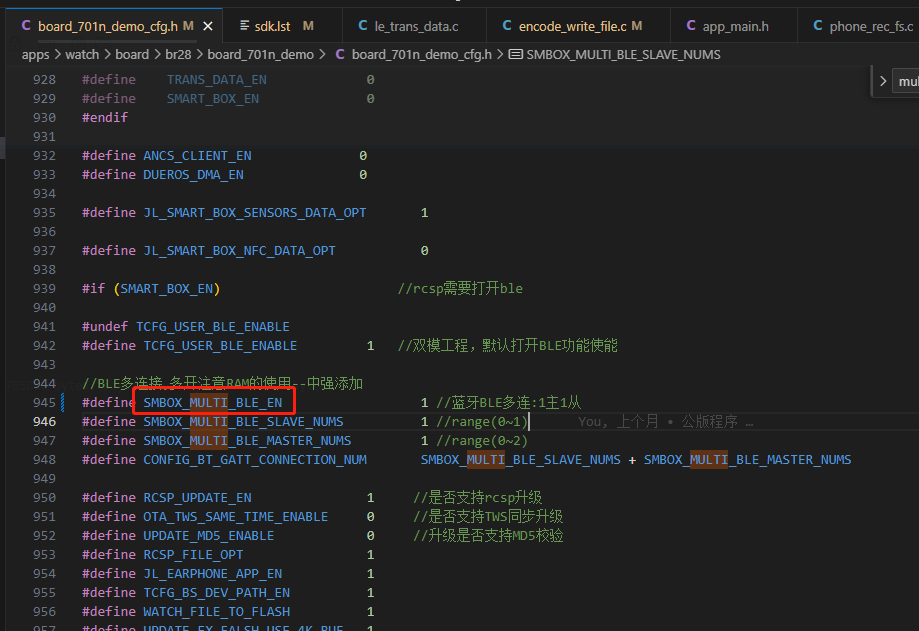Click the comment "//rcsp需要打开ble"
The height and width of the screenshot is (631, 919).
[460, 288]
